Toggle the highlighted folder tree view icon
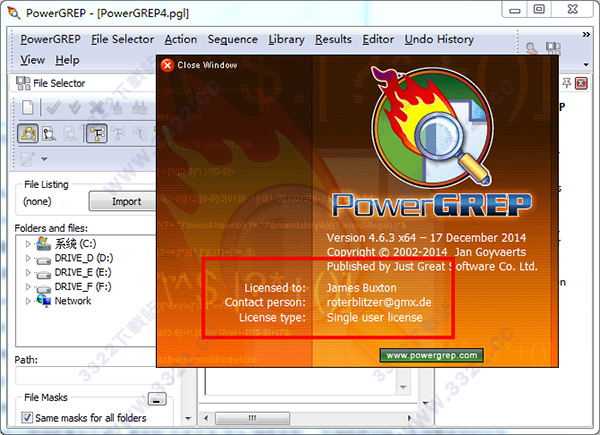 (x=97, y=133)
